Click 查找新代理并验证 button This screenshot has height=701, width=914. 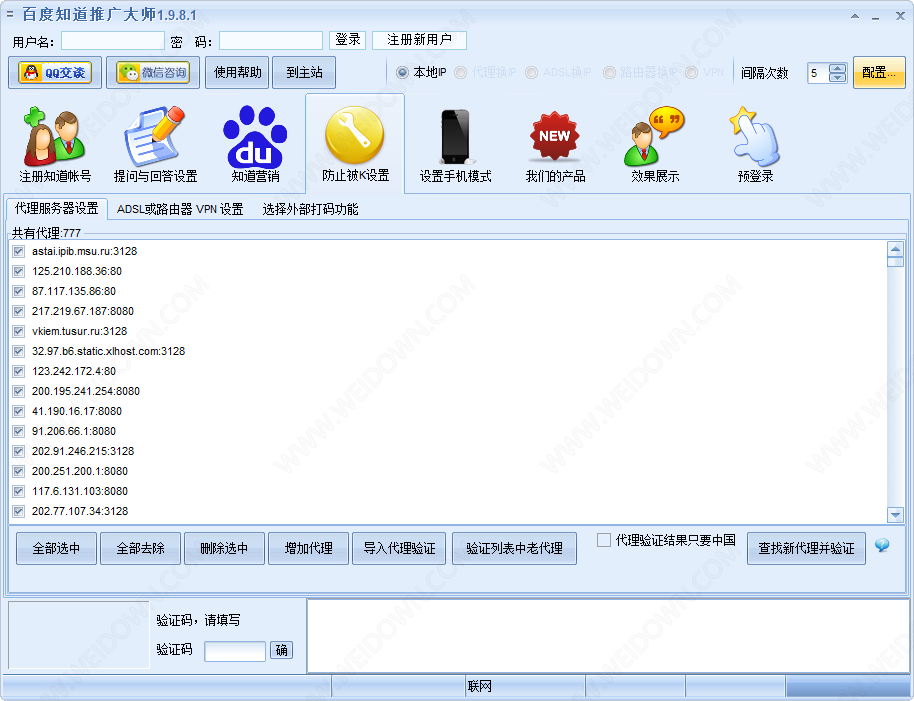806,548
